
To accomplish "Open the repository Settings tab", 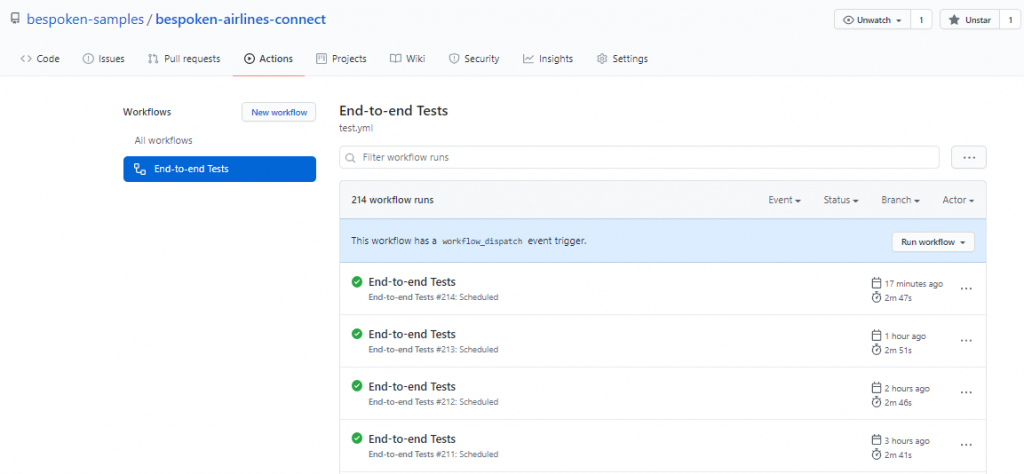I will (622, 59).
